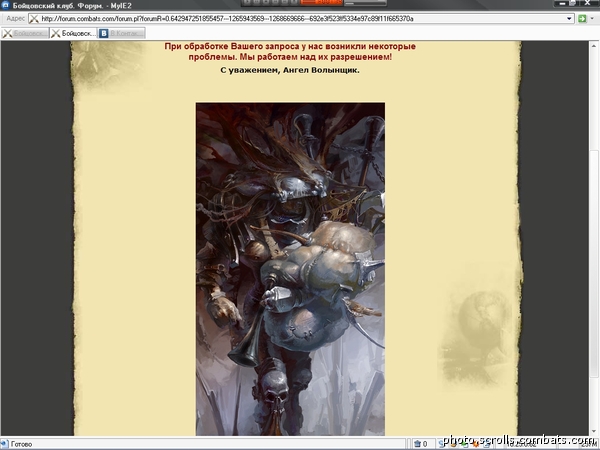Expand the arrow next to the Go button
The width and height of the screenshot is (600, 450).
point(592,18)
